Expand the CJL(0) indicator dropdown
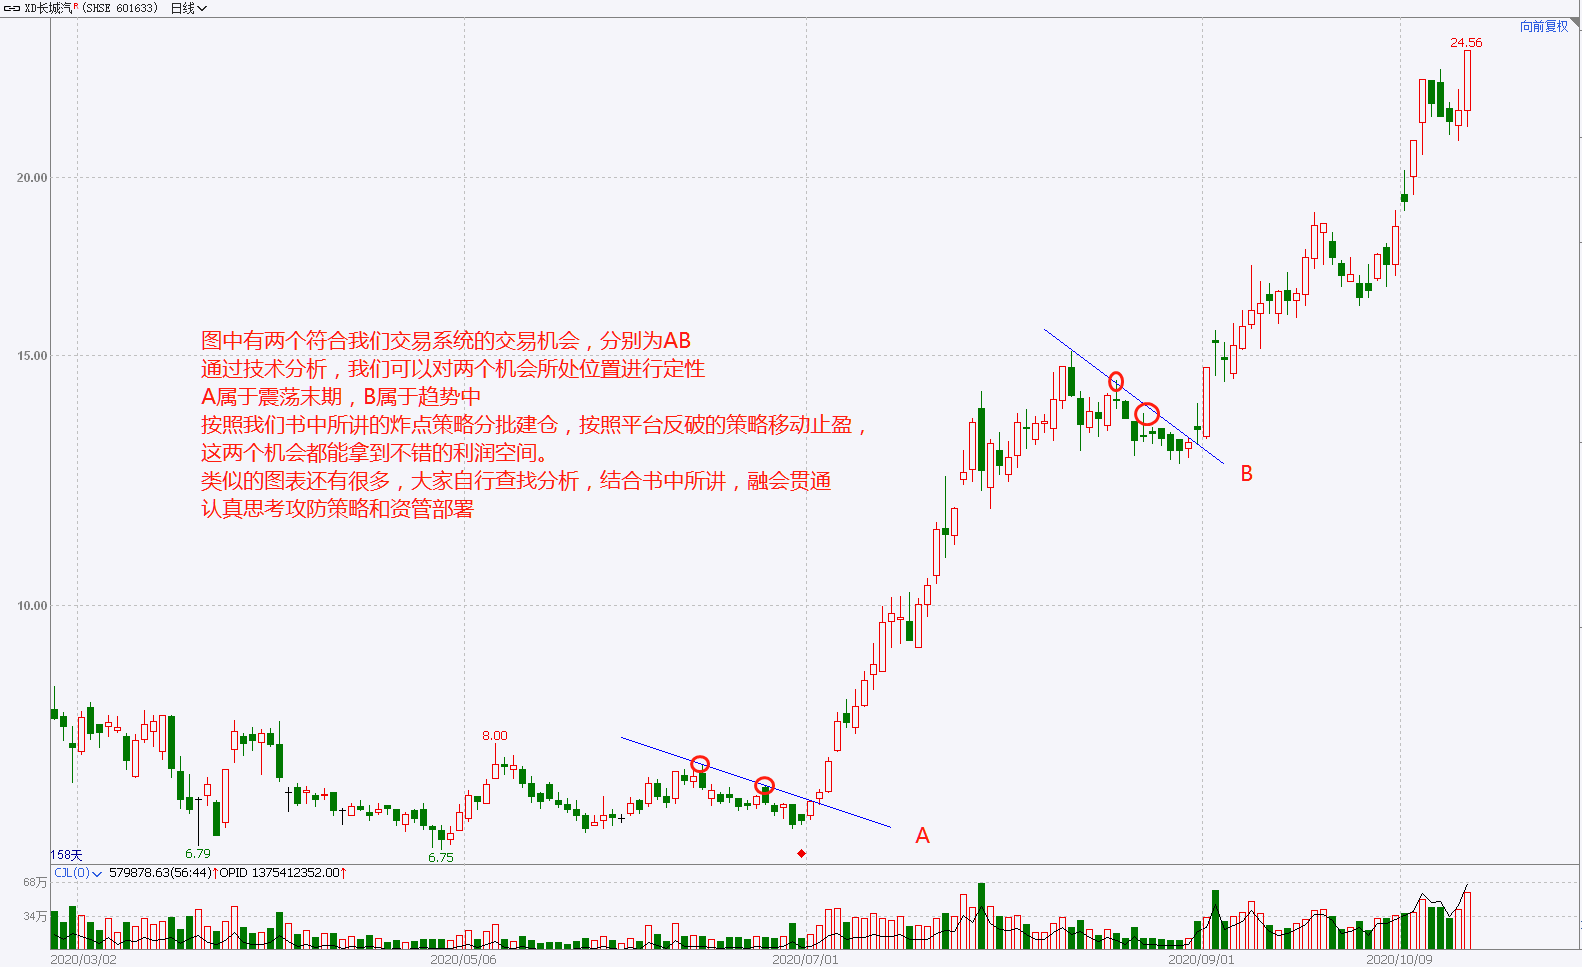The width and height of the screenshot is (1582, 967). (77, 873)
